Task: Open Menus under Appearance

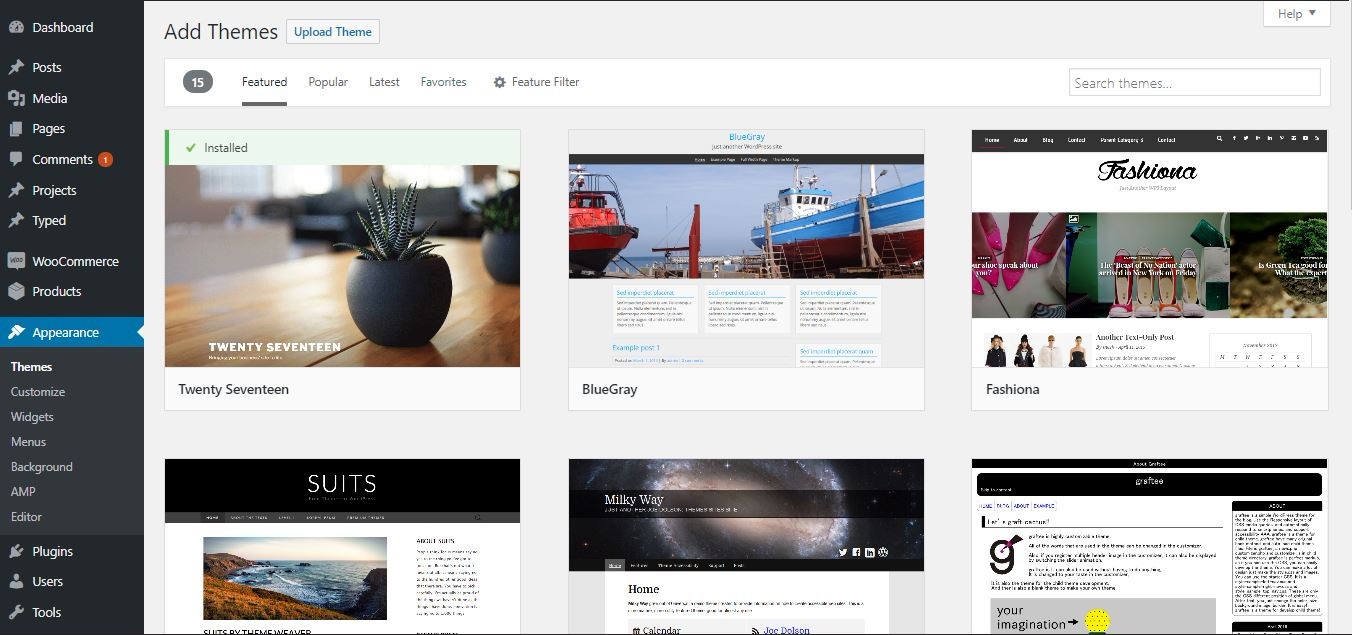Action: (29, 442)
